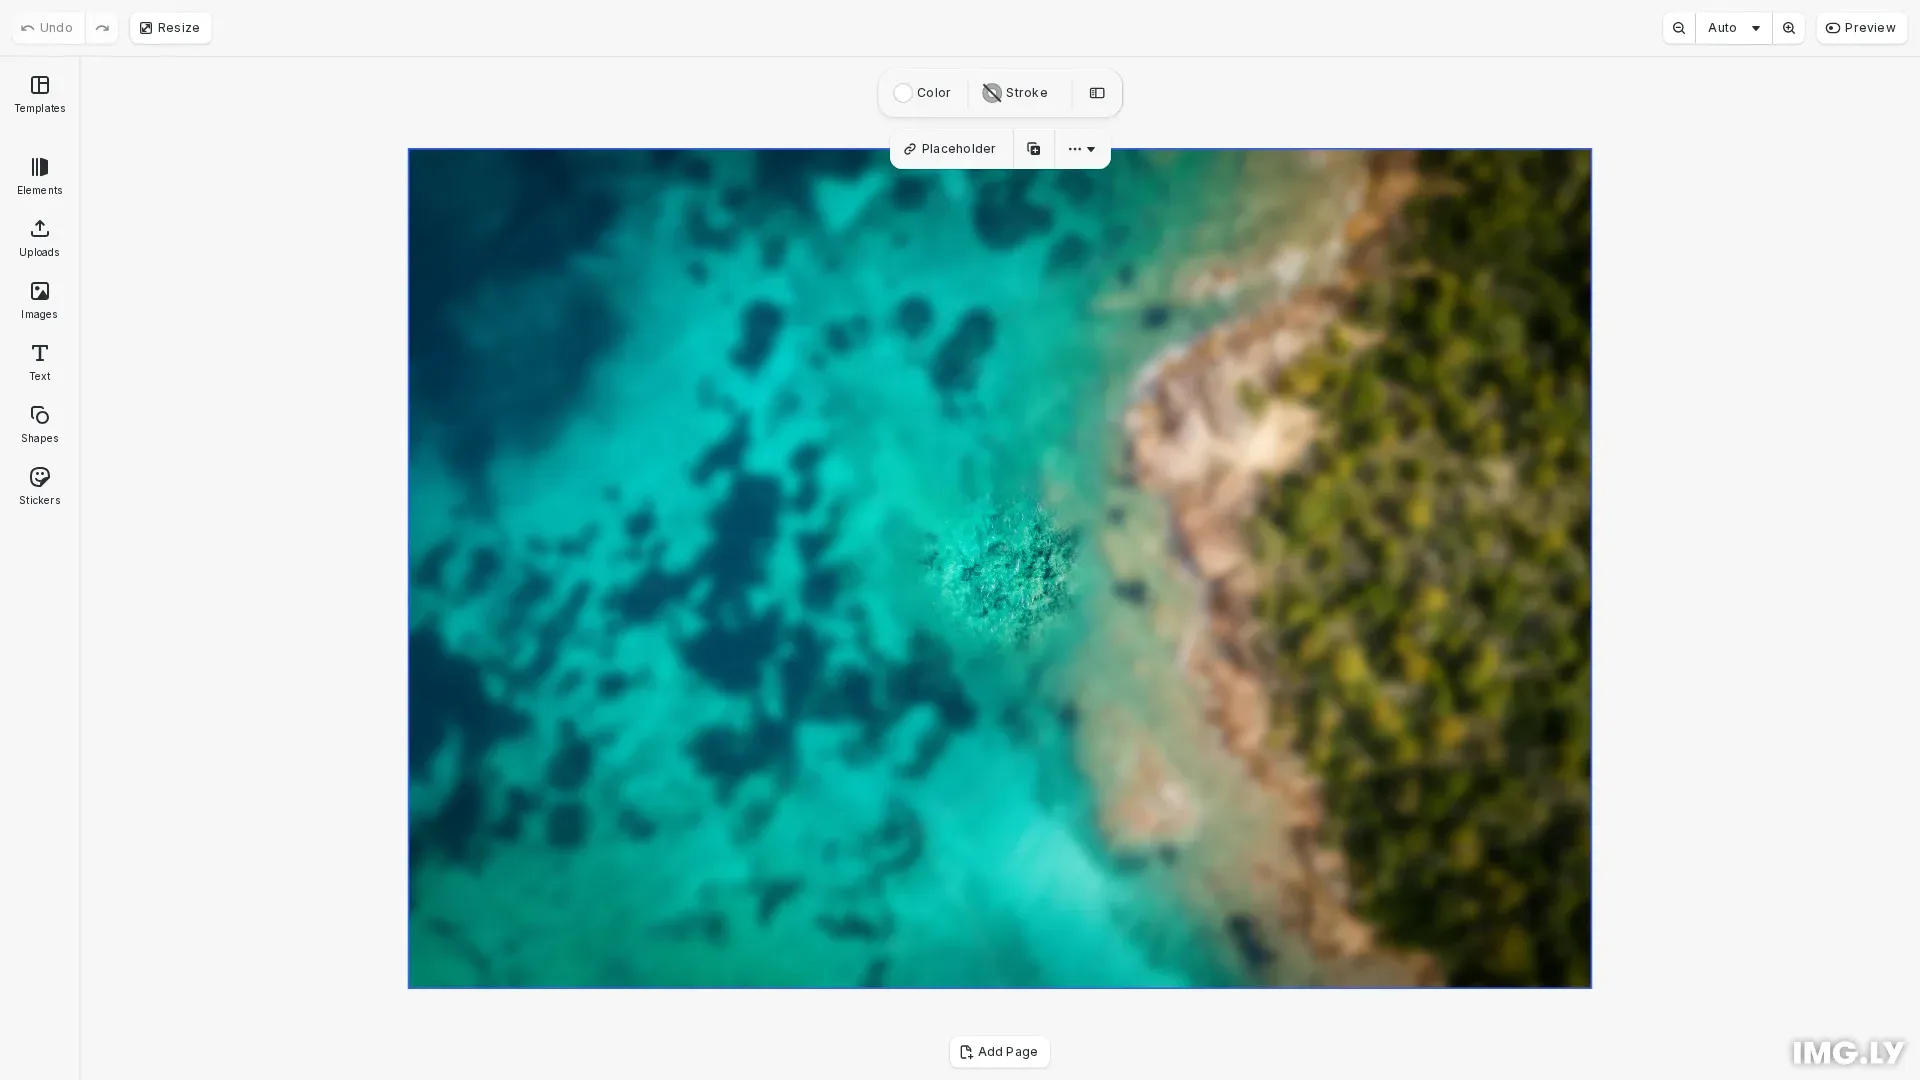Click the Add Page button
Screen dimensions: 1920x1080
pos(999,1052)
